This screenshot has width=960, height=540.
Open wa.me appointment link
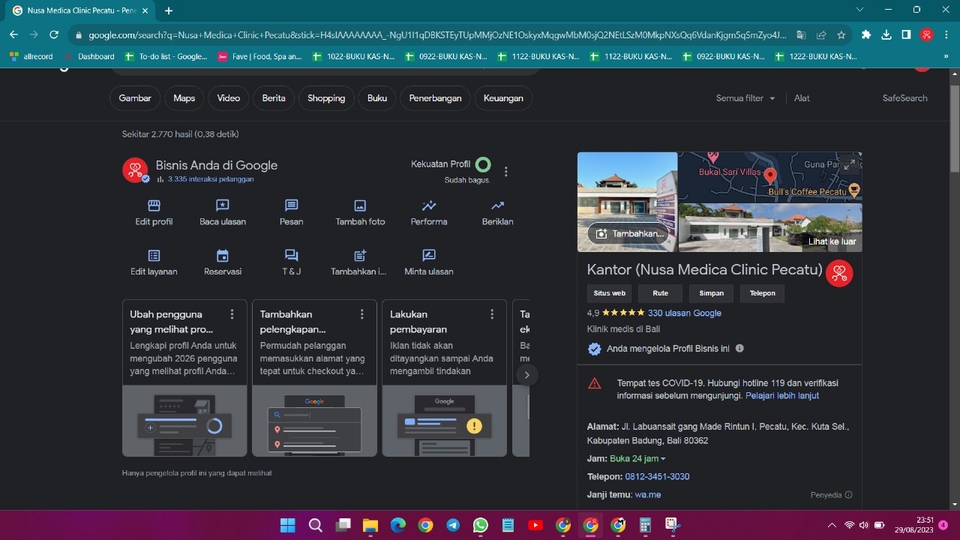[x=648, y=495]
